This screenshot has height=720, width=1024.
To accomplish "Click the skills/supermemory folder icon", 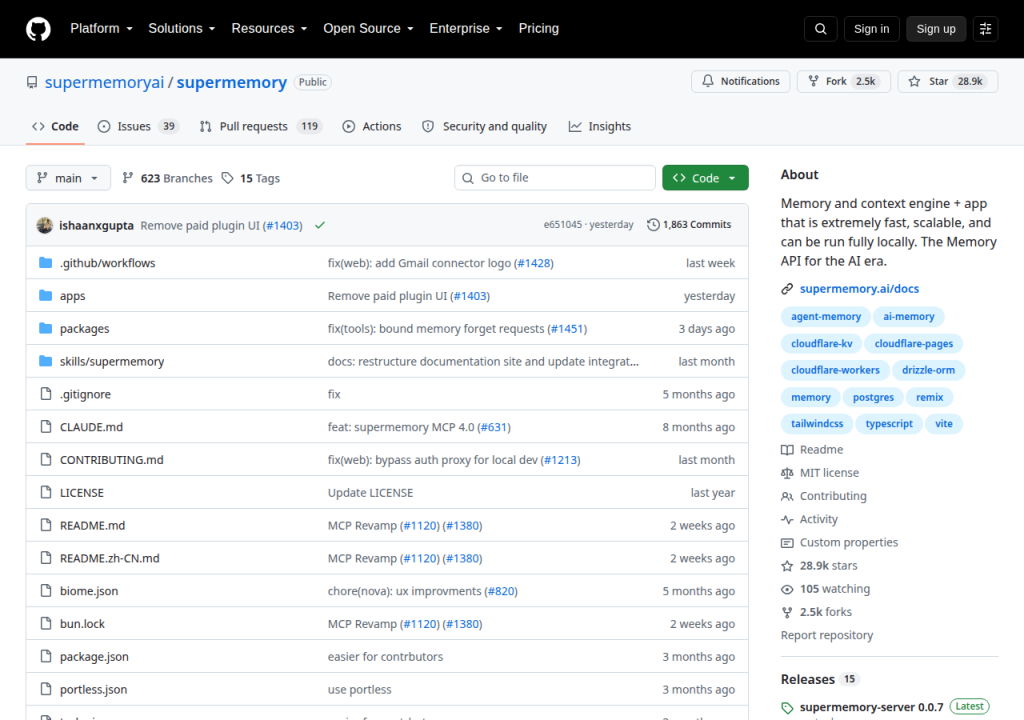I will 45,361.
